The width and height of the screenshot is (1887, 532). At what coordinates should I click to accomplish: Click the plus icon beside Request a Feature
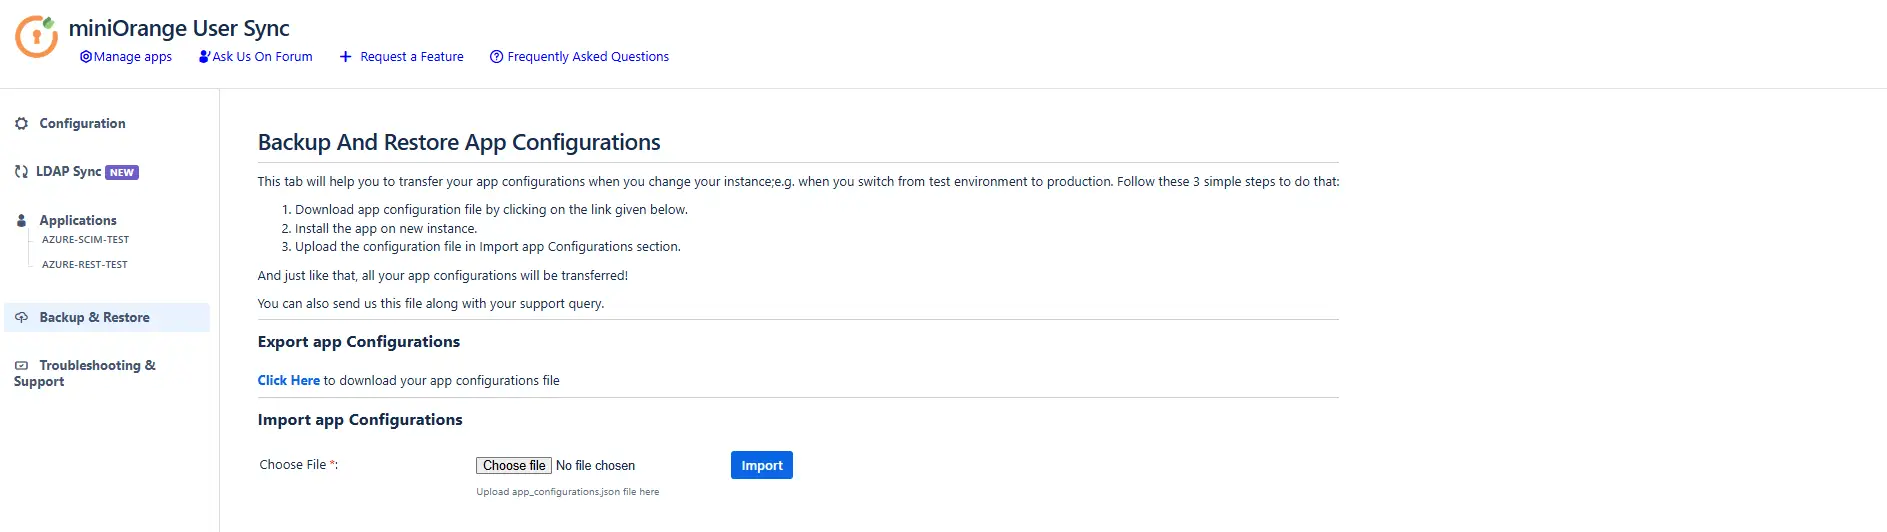[345, 57]
